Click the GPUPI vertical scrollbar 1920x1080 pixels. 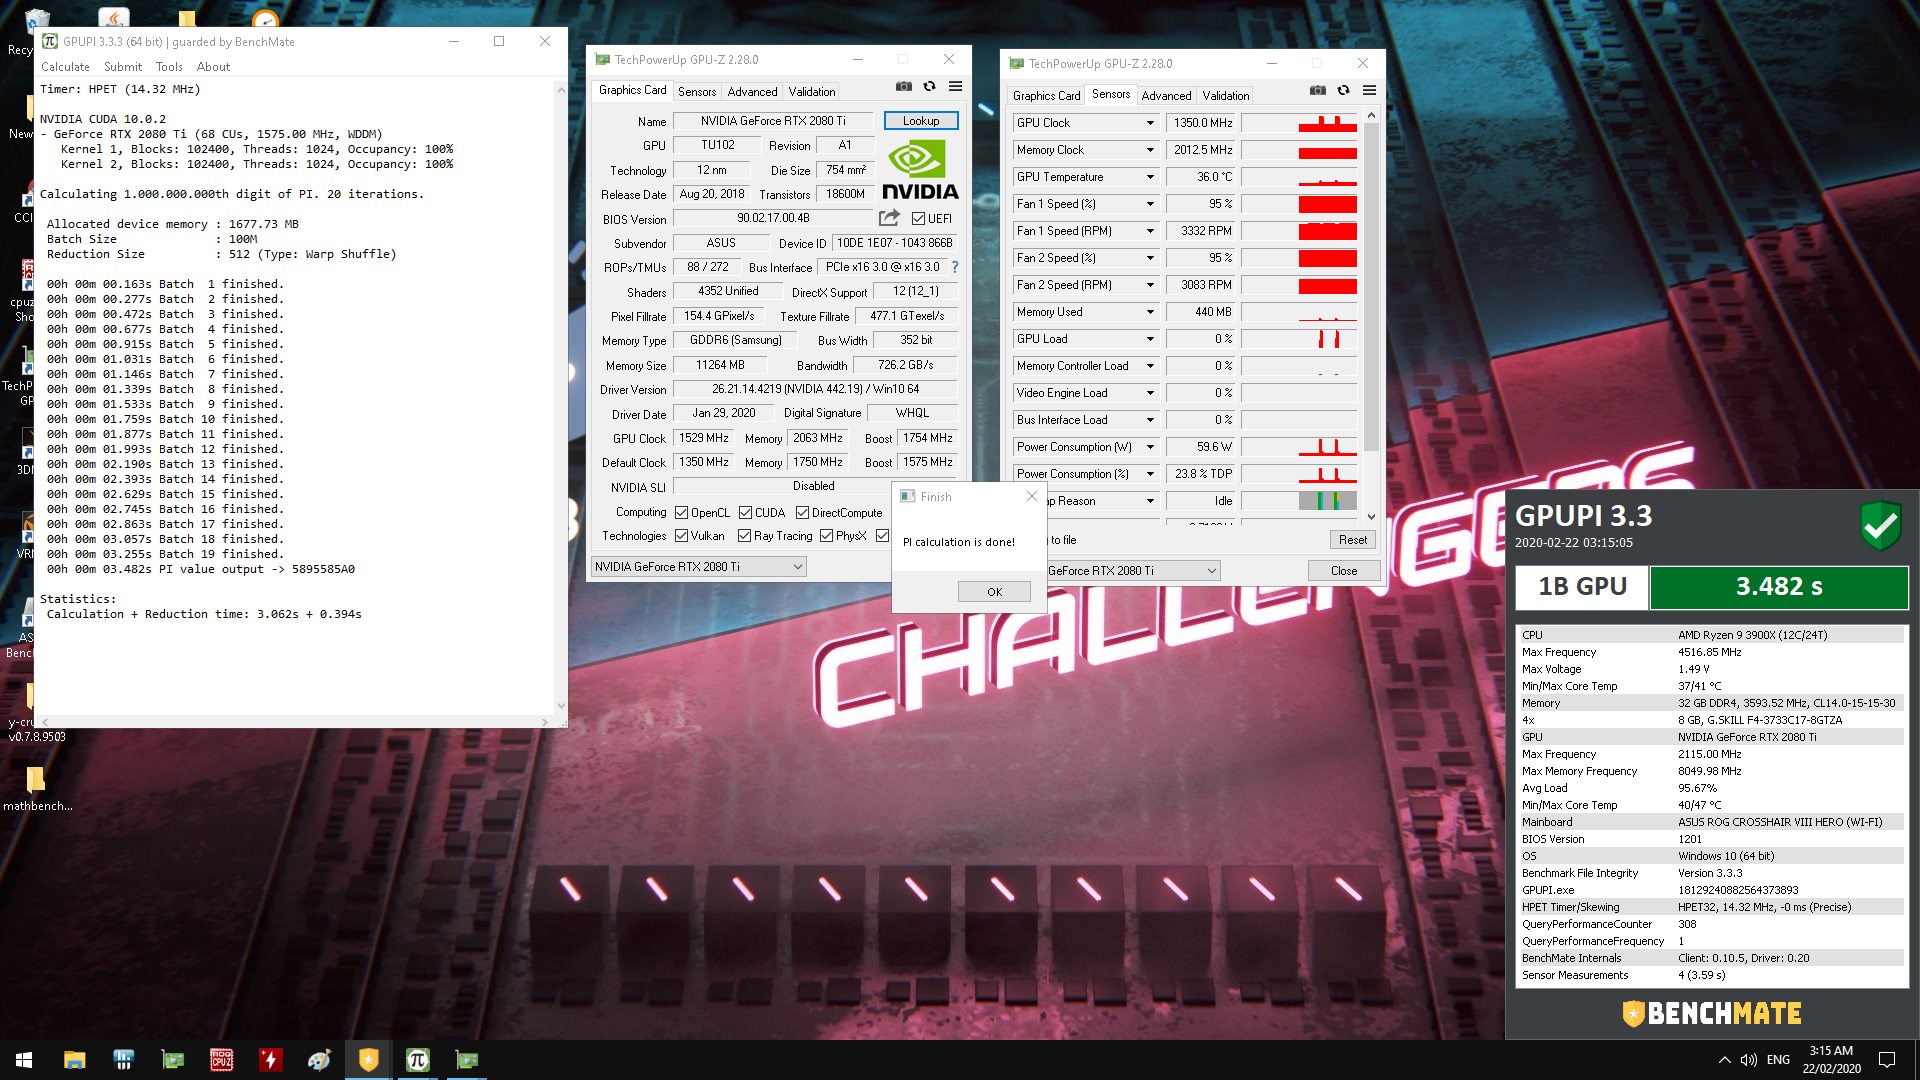pos(560,398)
